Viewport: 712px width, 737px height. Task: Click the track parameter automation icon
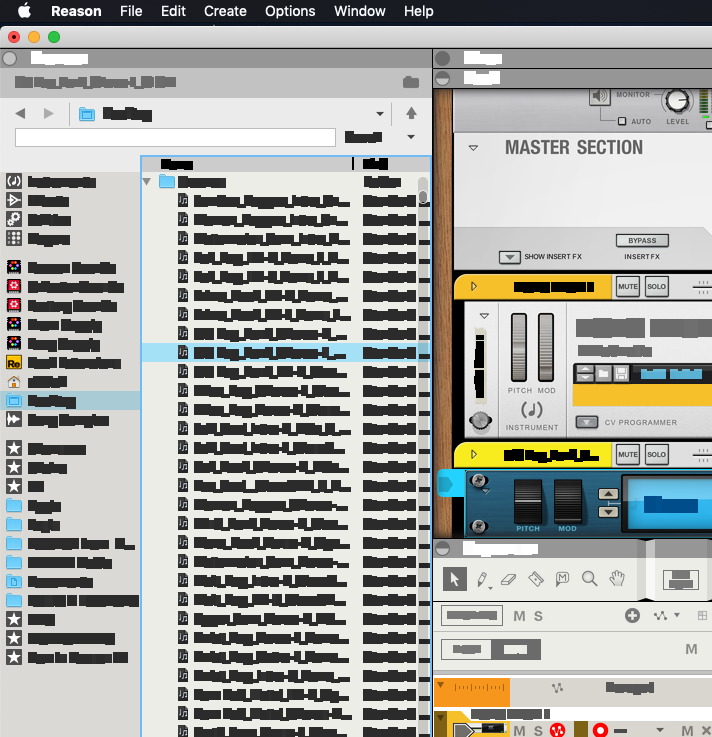[x=660, y=616]
